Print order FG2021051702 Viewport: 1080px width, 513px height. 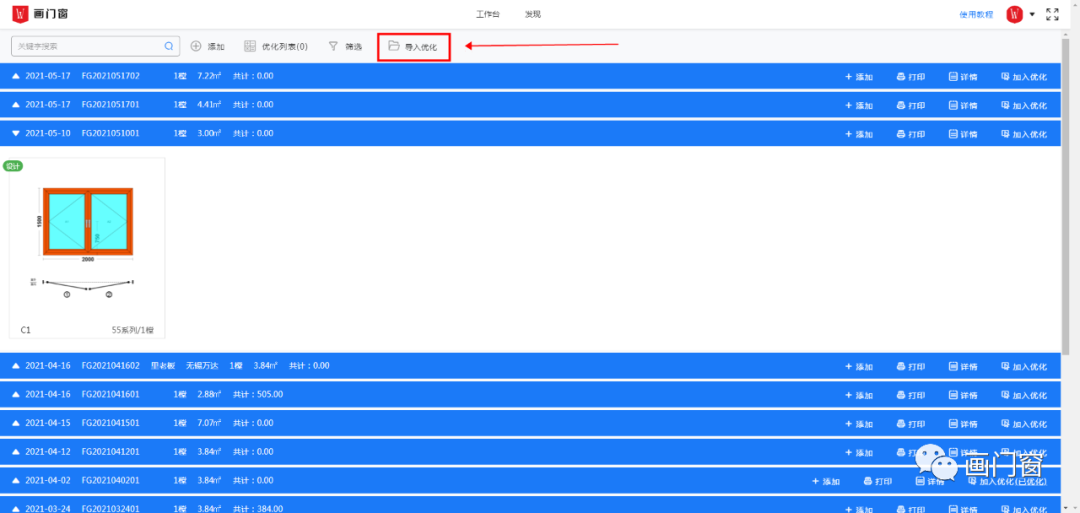(x=910, y=76)
